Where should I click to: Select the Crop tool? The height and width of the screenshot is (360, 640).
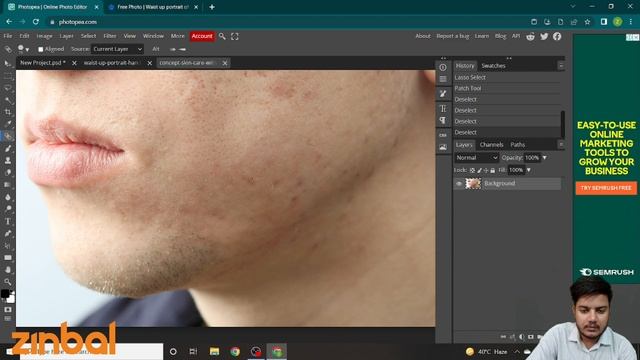tap(7, 112)
